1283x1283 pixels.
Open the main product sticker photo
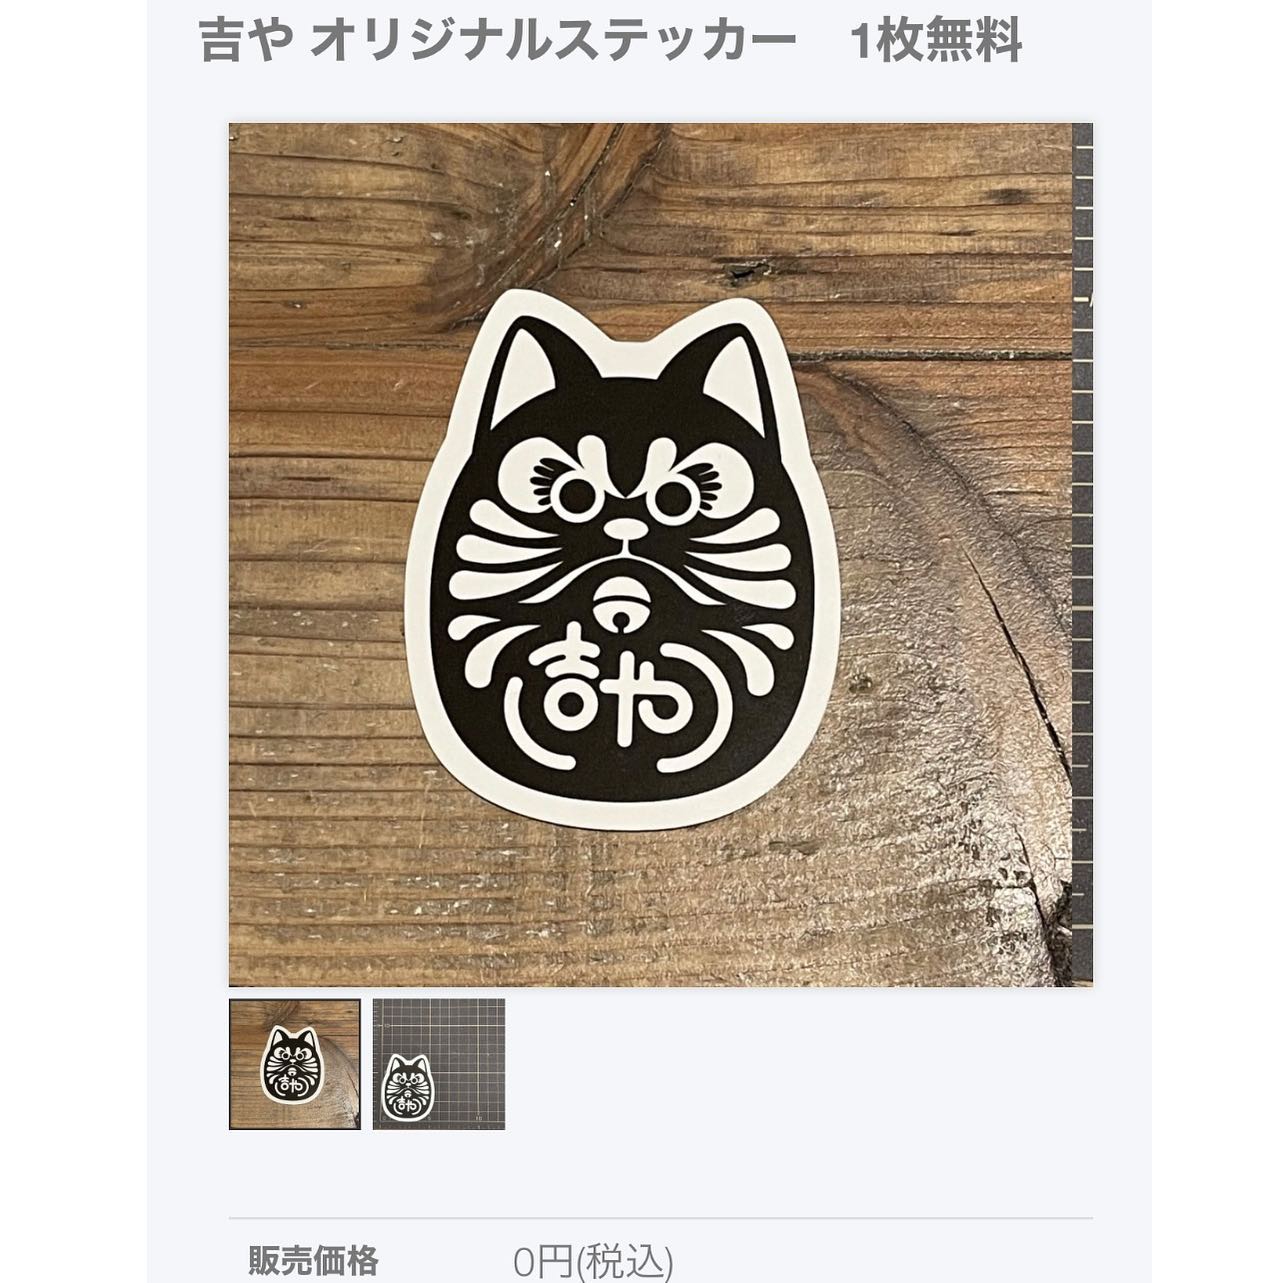click(x=660, y=555)
